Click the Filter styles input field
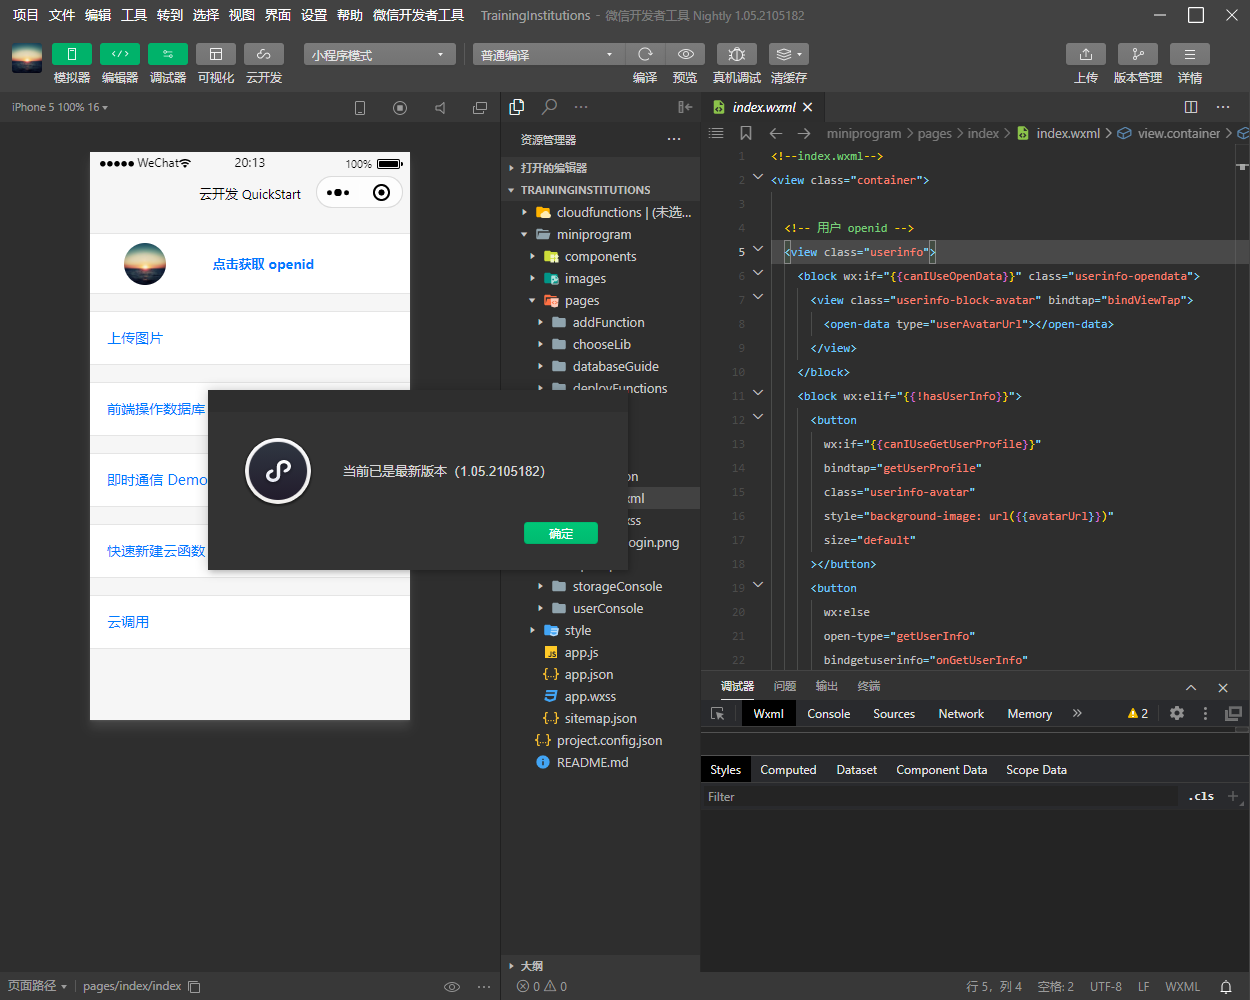Viewport: 1250px width, 1000px height. tap(940, 797)
